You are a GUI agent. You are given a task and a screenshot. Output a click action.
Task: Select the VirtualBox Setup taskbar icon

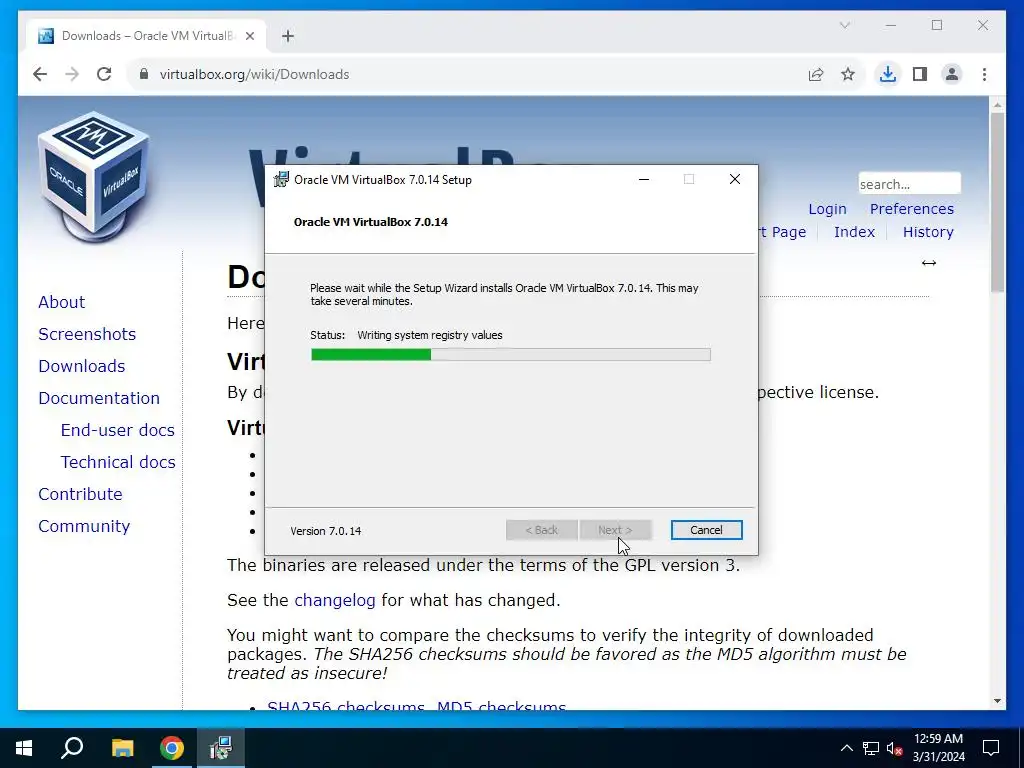click(x=221, y=748)
